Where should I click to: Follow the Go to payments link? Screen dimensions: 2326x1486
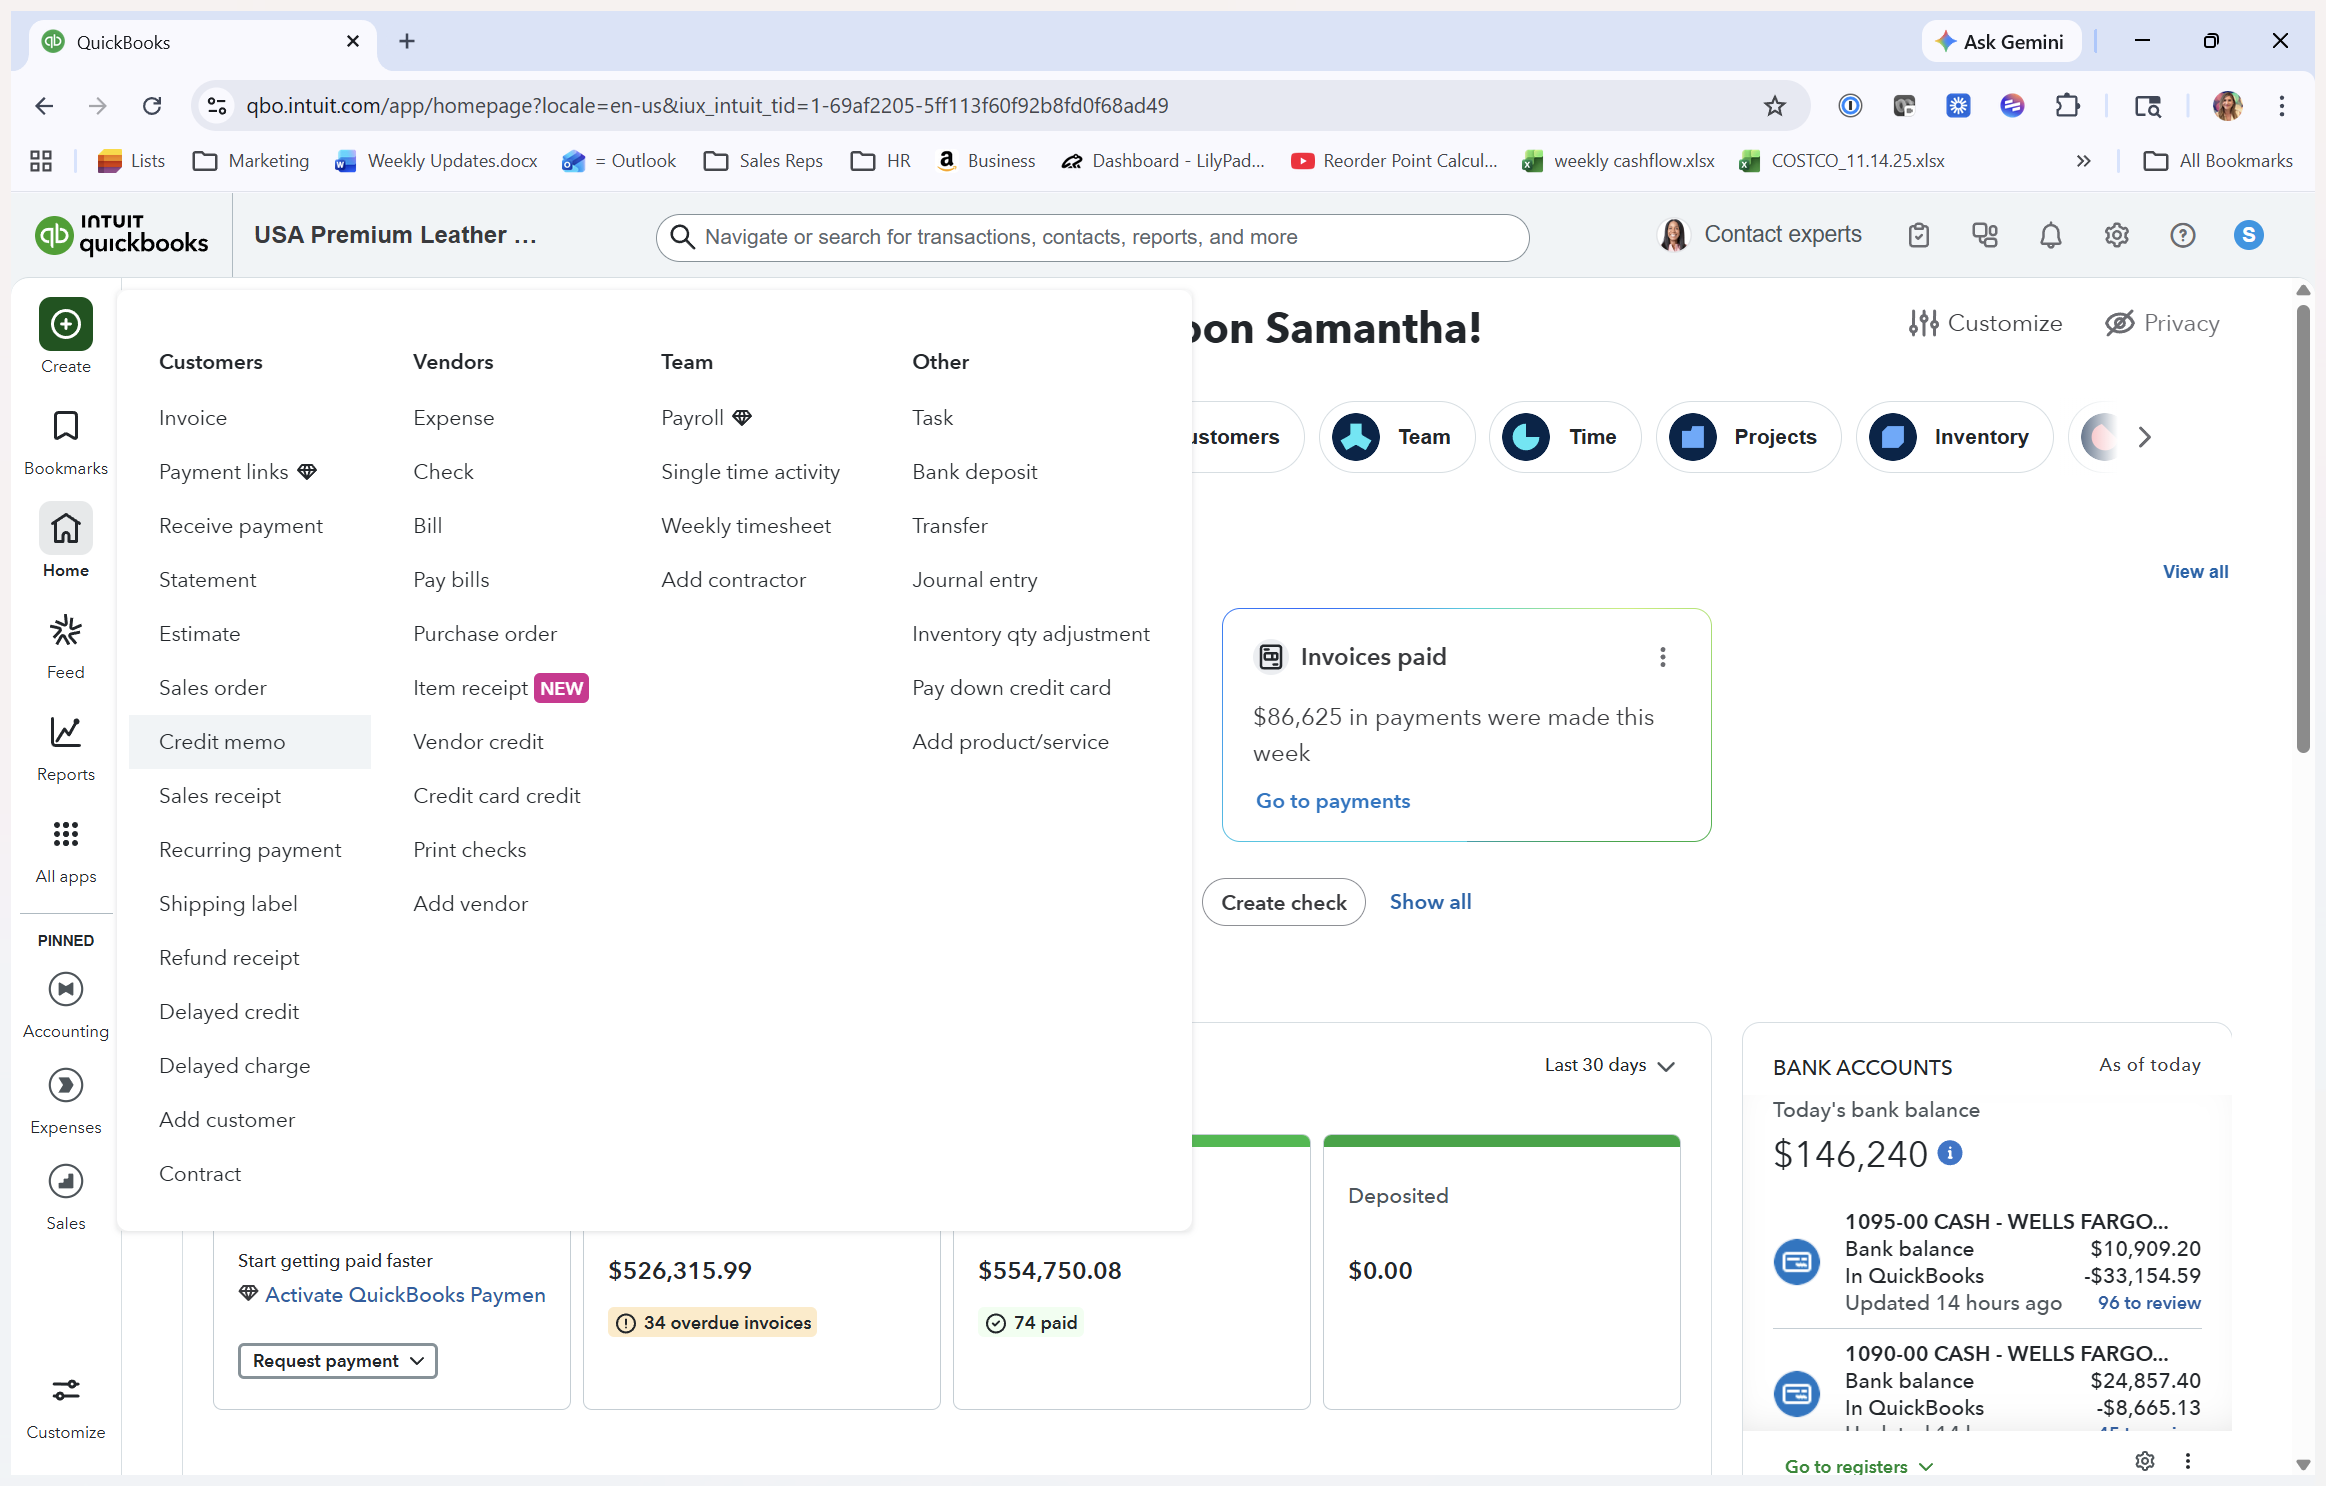point(1332,801)
